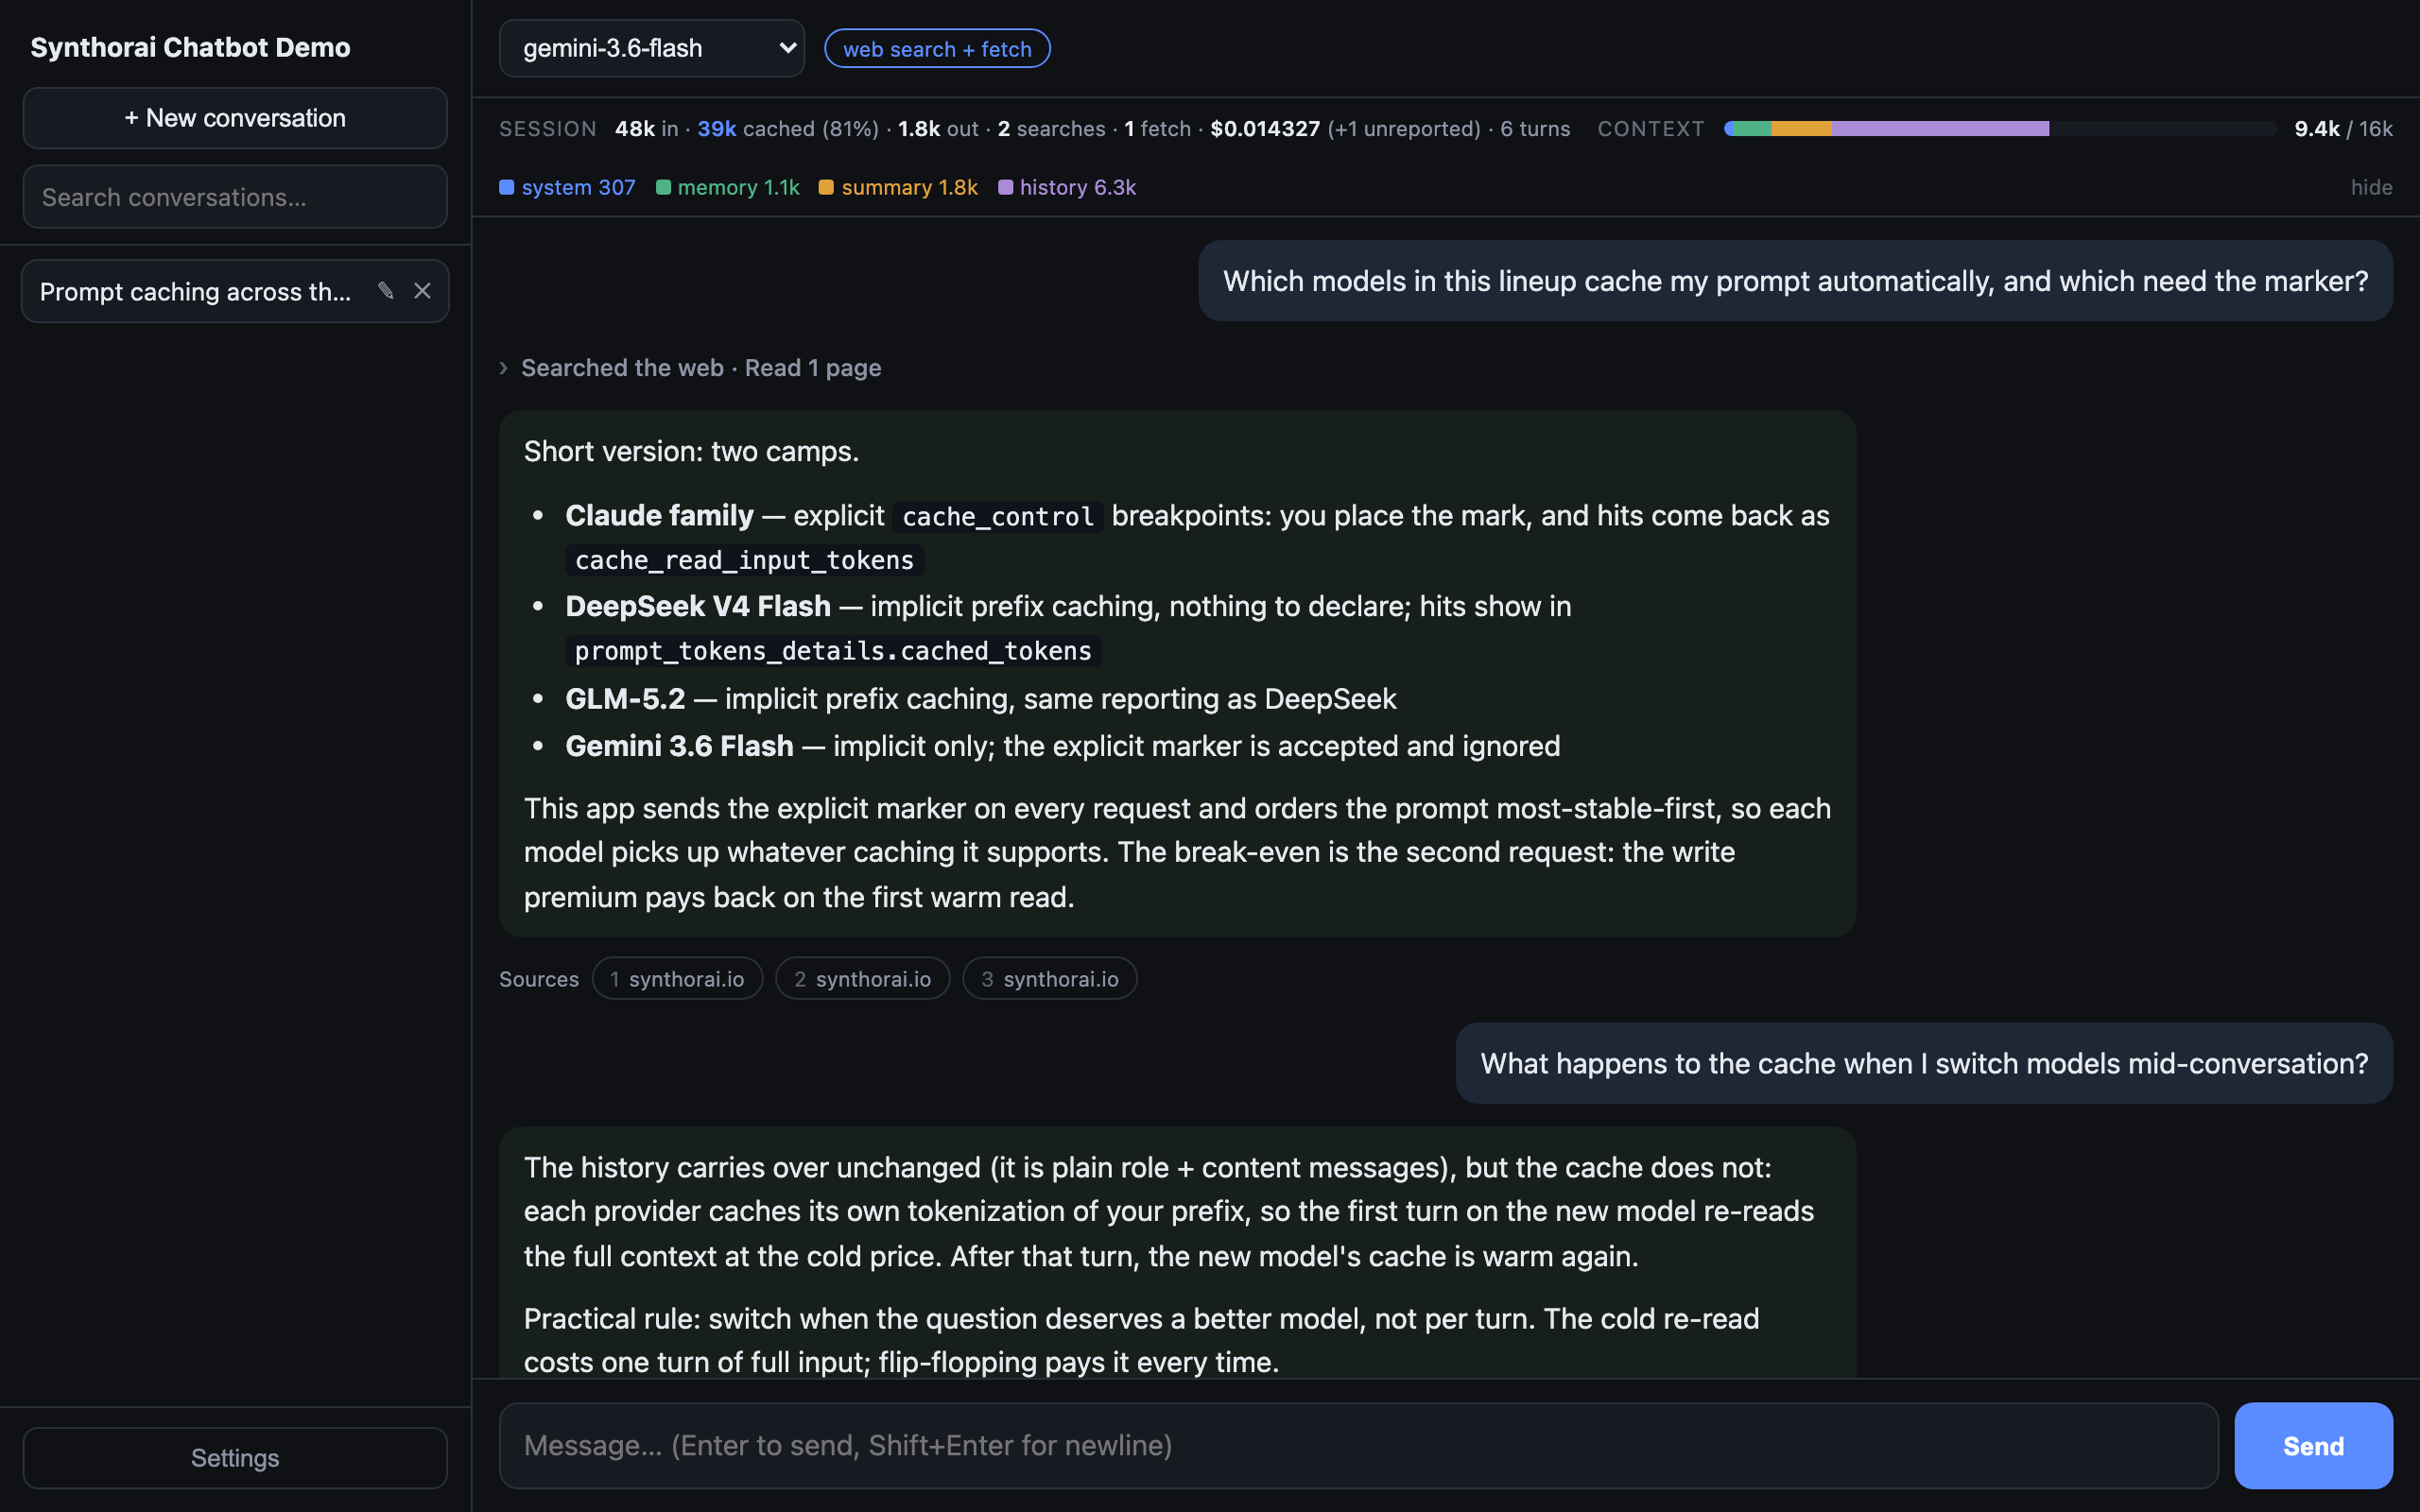
Task: Click the '6 turns' session stat
Action: tap(1535, 129)
